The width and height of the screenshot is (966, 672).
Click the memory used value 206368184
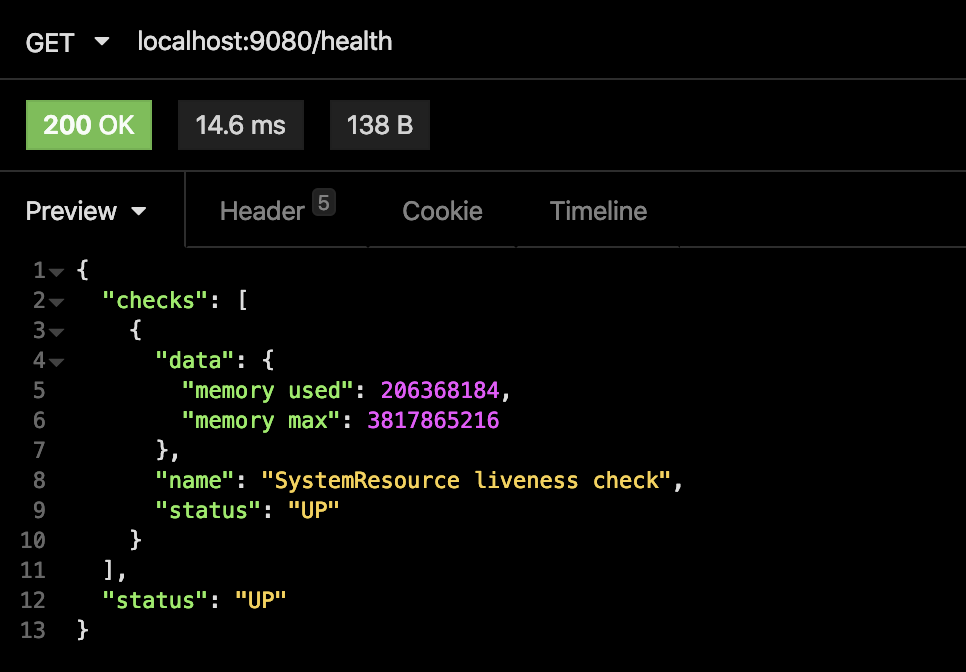click(x=446, y=391)
